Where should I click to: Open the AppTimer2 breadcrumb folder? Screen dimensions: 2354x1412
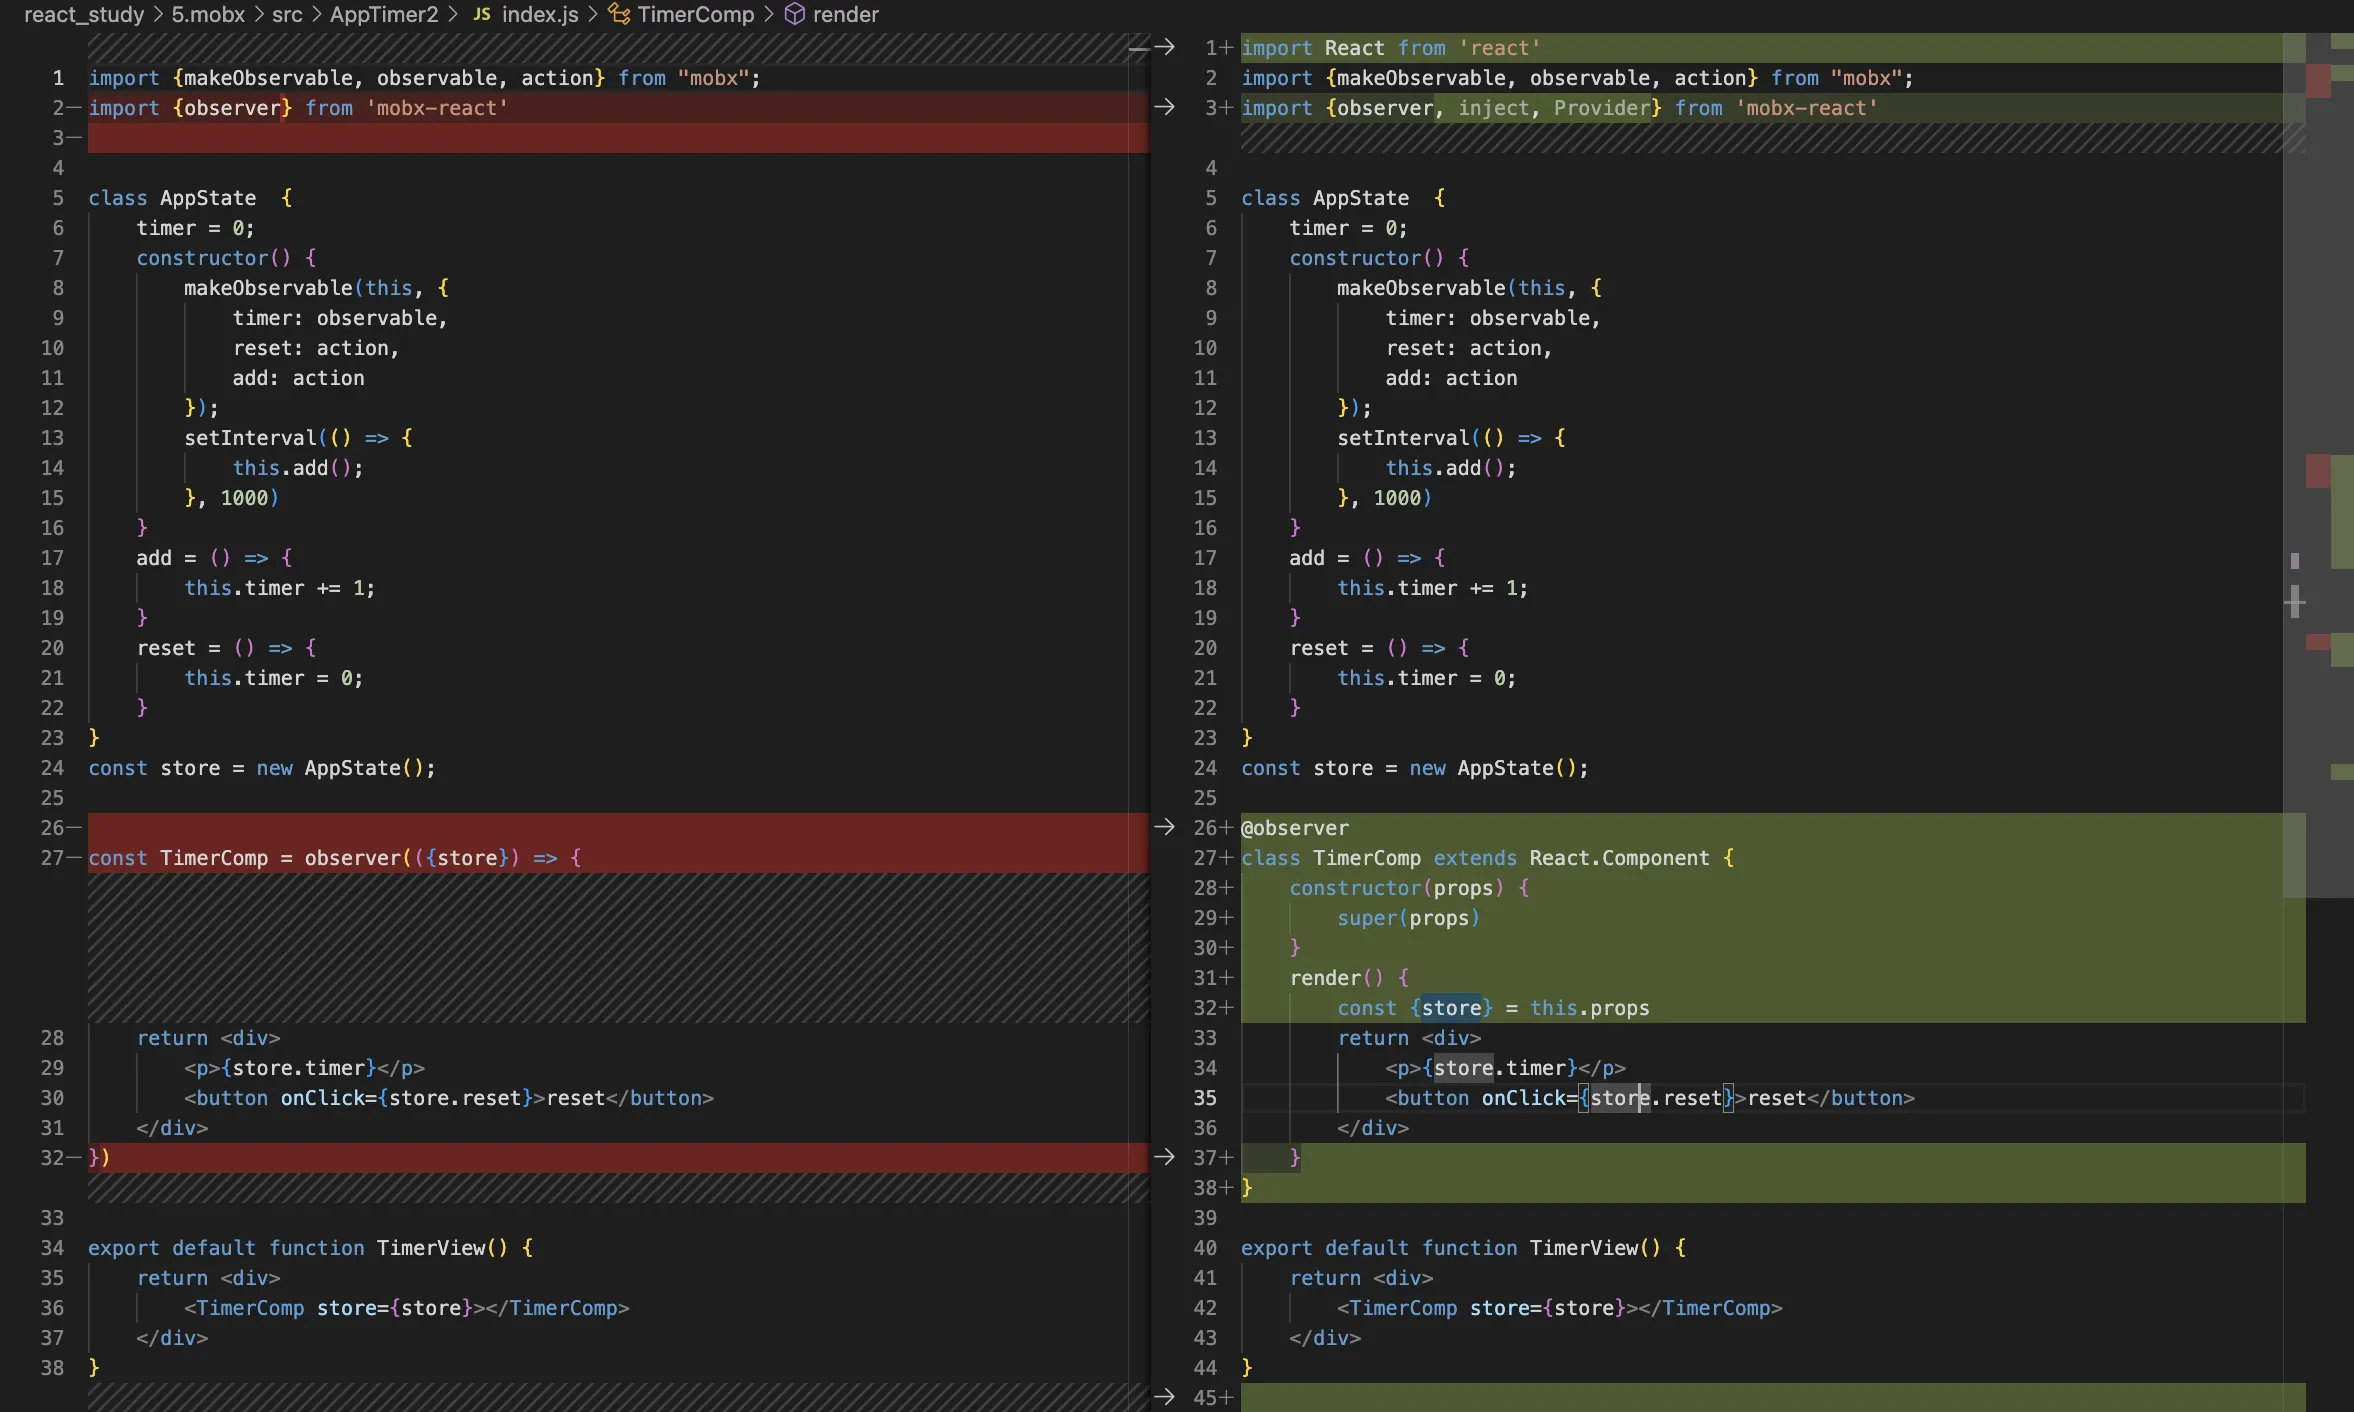point(384,14)
